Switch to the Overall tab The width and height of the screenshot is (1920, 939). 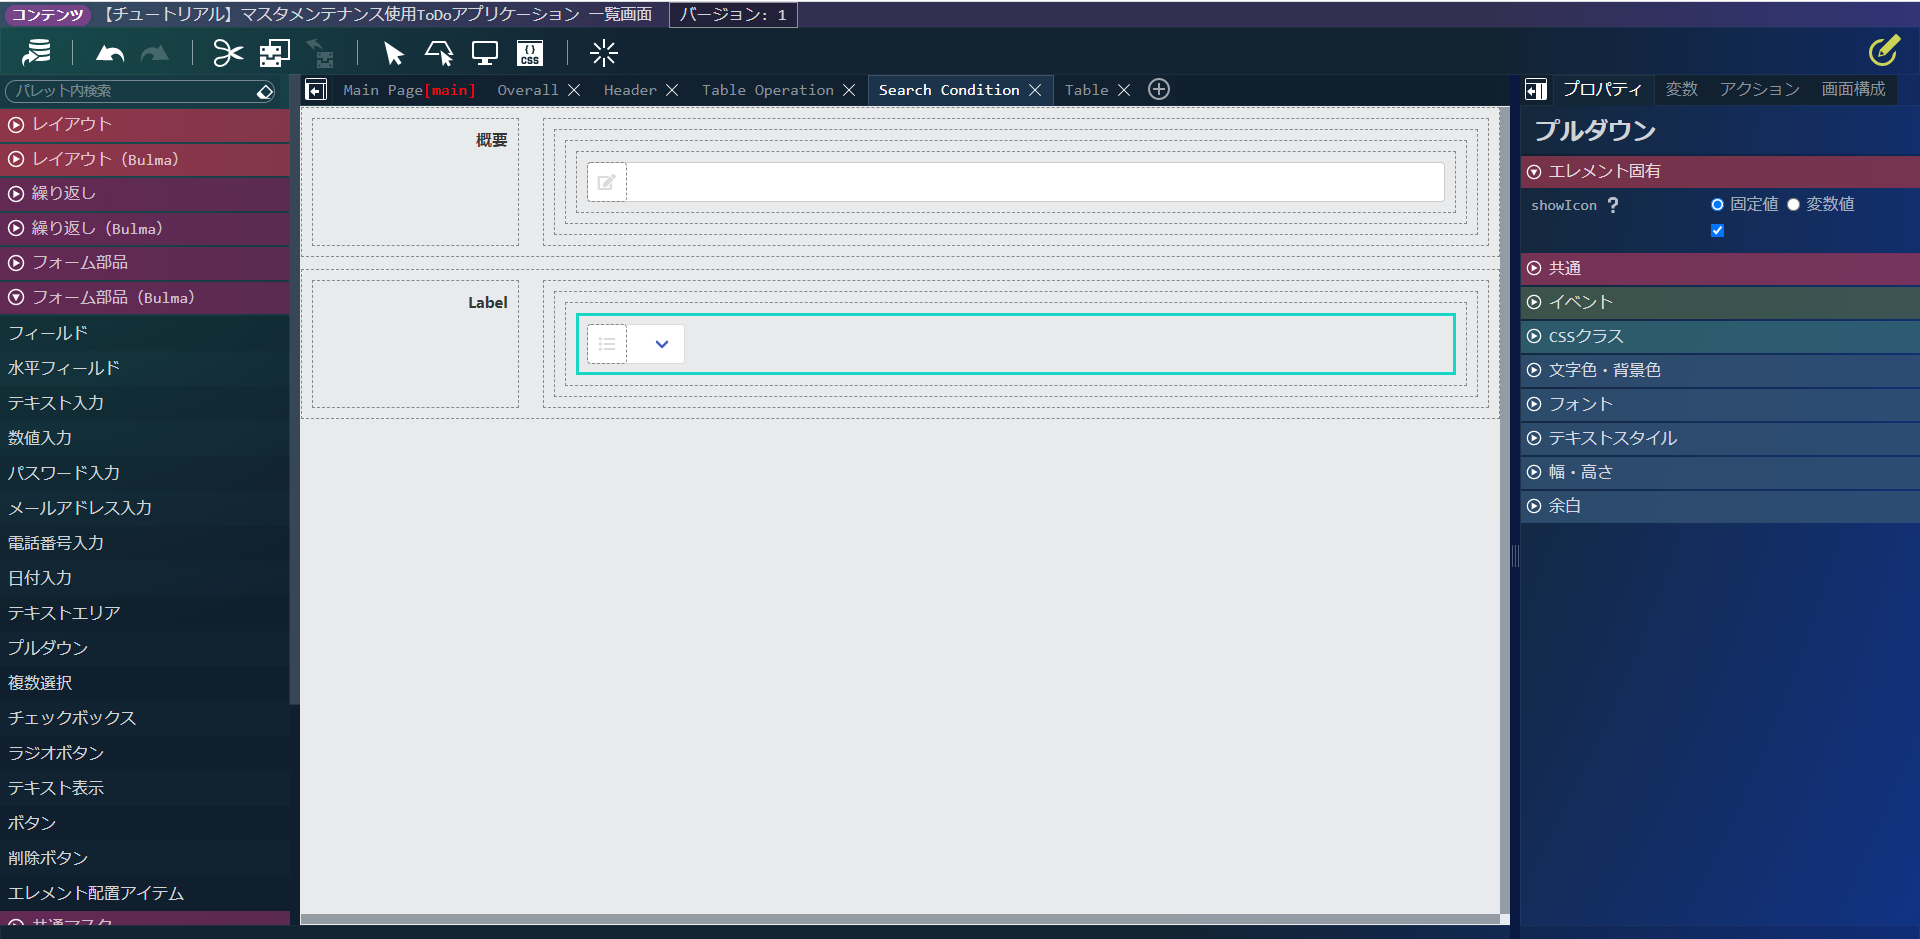pyautogui.click(x=528, y=90)
